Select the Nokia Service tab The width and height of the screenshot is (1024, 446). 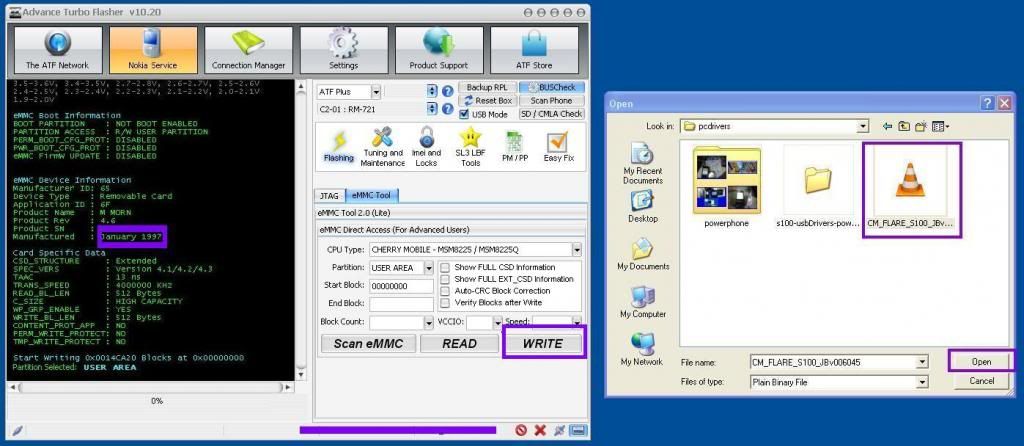tap(153, 50)
